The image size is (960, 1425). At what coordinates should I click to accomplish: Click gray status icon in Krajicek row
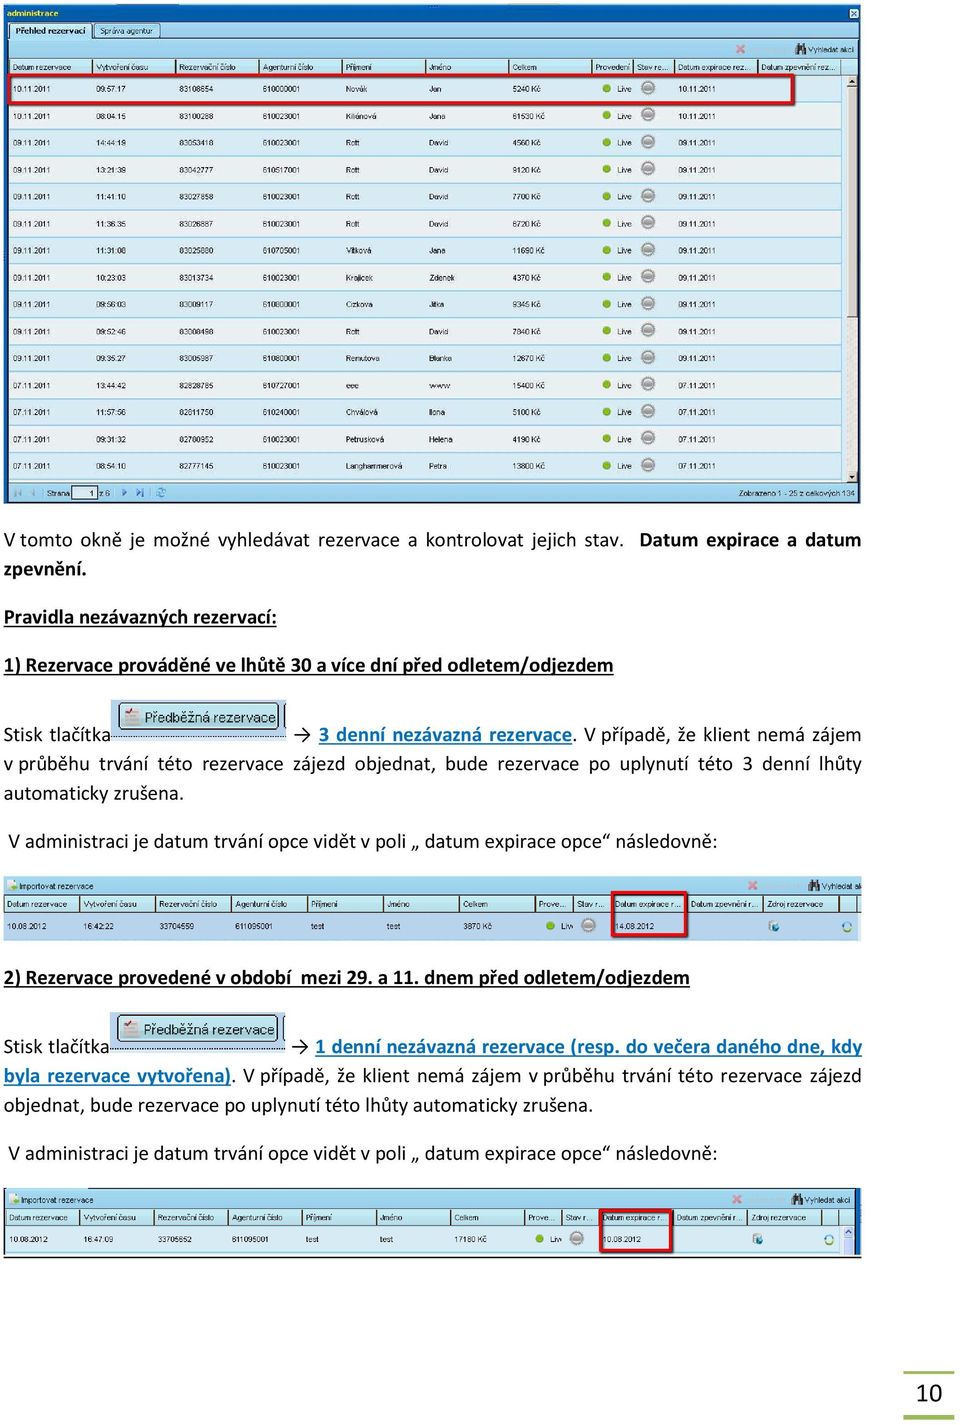click(648, 277)
